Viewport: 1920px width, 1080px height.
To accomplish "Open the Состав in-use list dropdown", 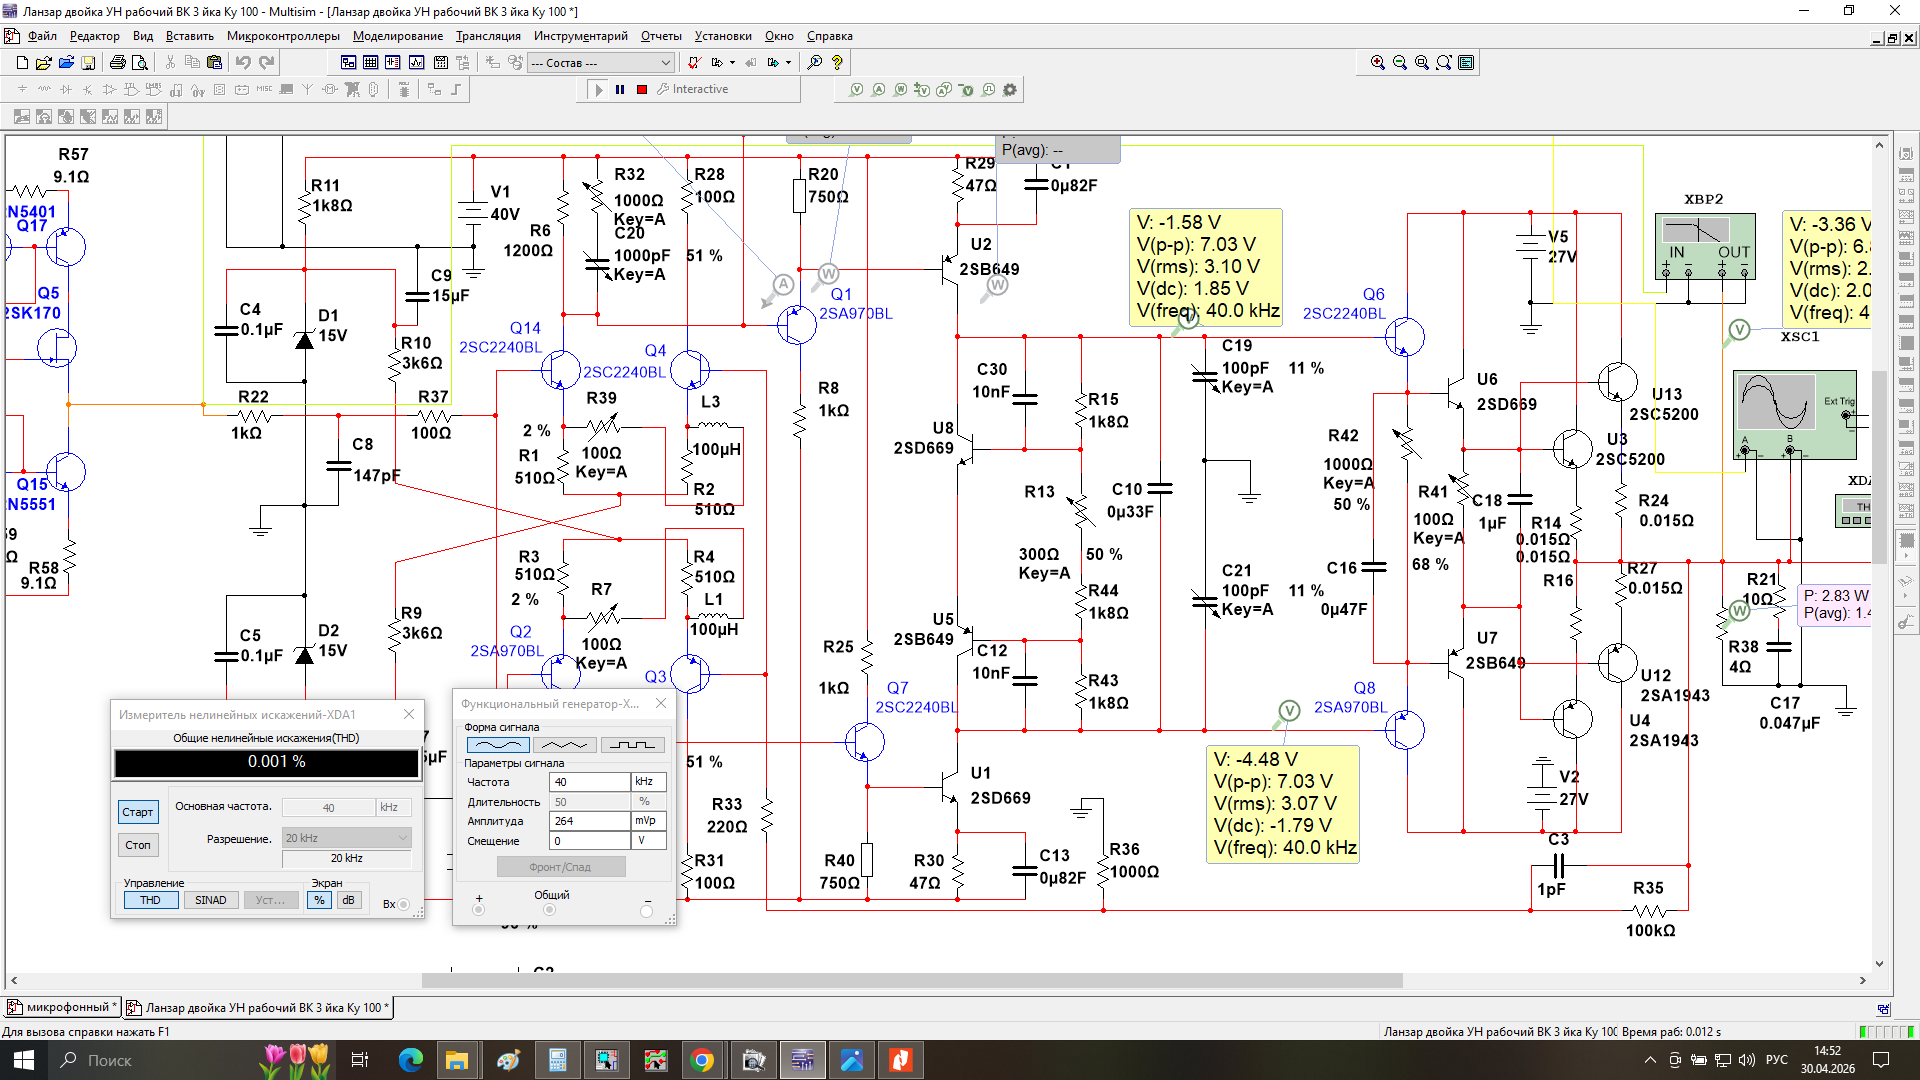I will pos(665,62).
